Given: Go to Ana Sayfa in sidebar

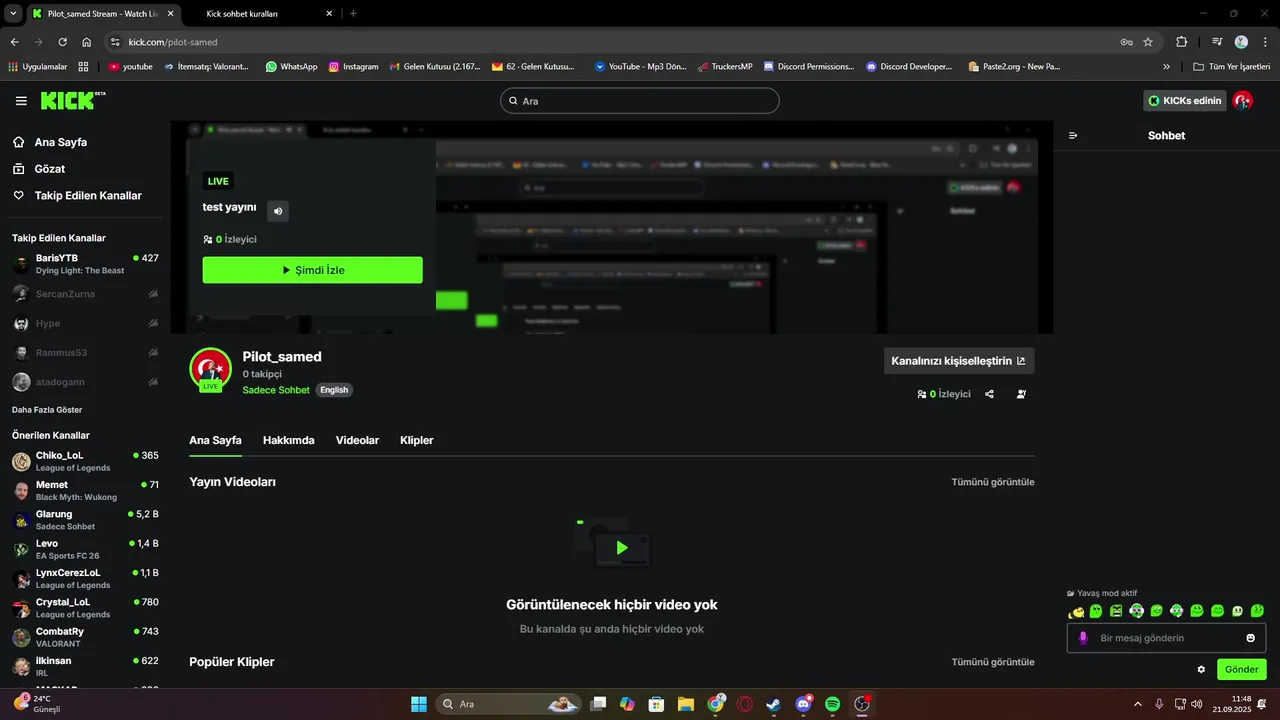Looking at the screenshot, I should pyautogui.click(x=85, y=142).
